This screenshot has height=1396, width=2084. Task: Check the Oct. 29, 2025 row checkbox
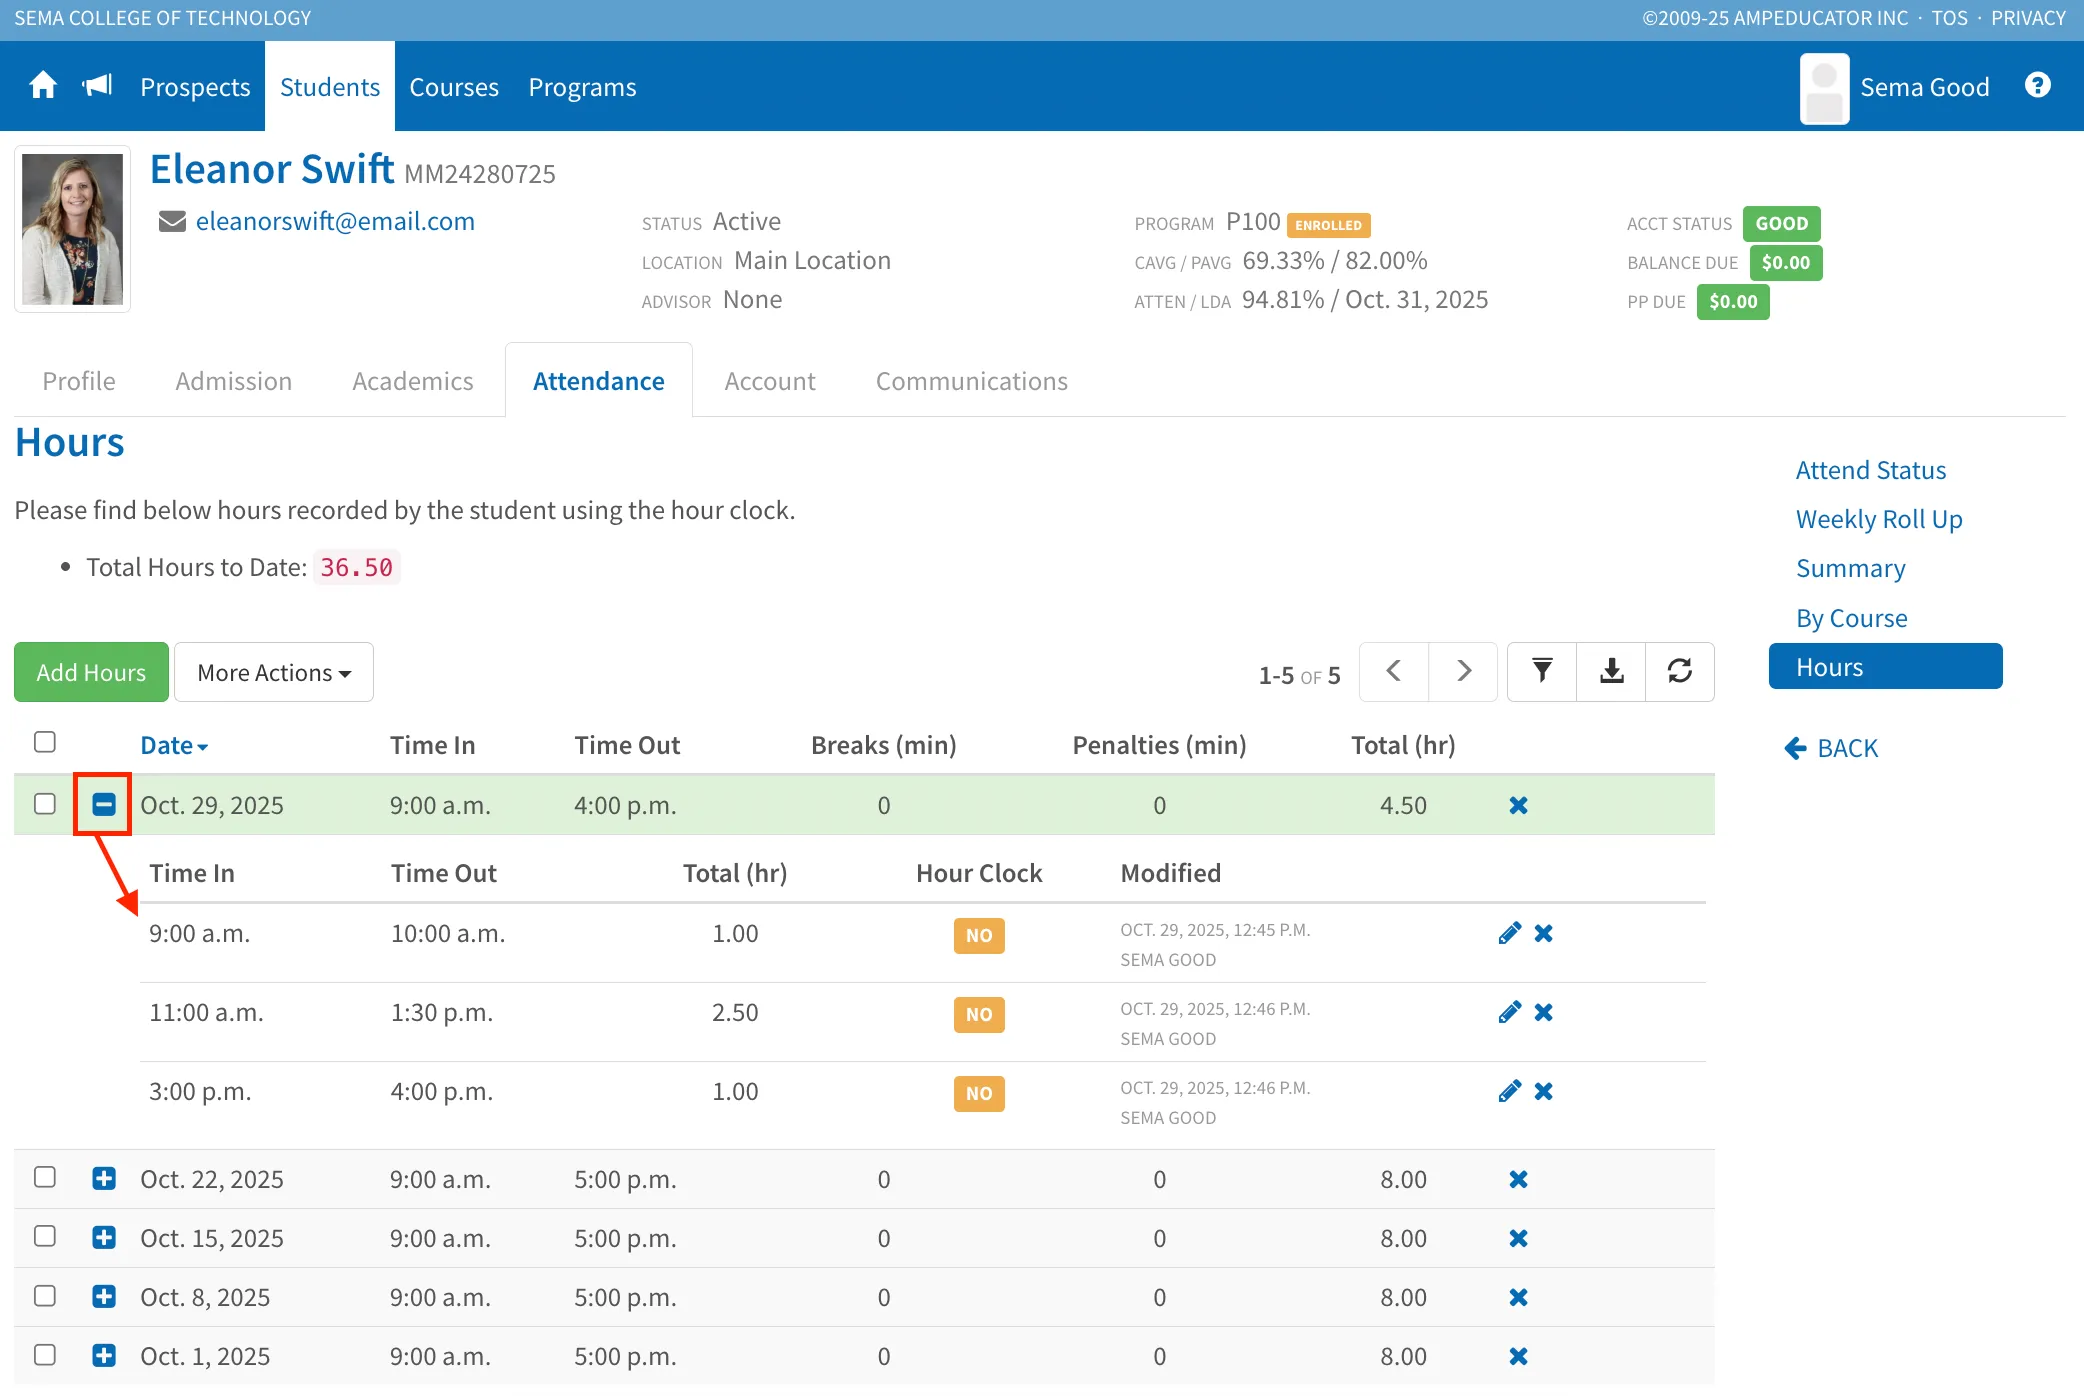pos(45,804)
